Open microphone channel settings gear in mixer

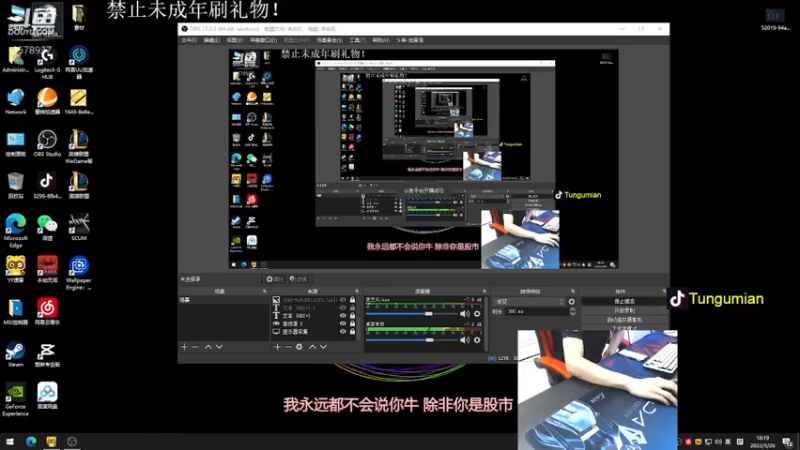(x=477, y=314)
